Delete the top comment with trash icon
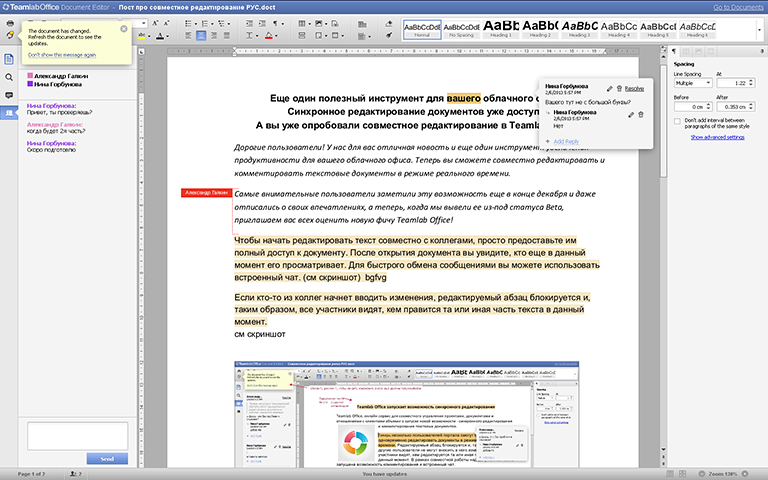This screenshot has width=768, height=480. coord(619,89)
